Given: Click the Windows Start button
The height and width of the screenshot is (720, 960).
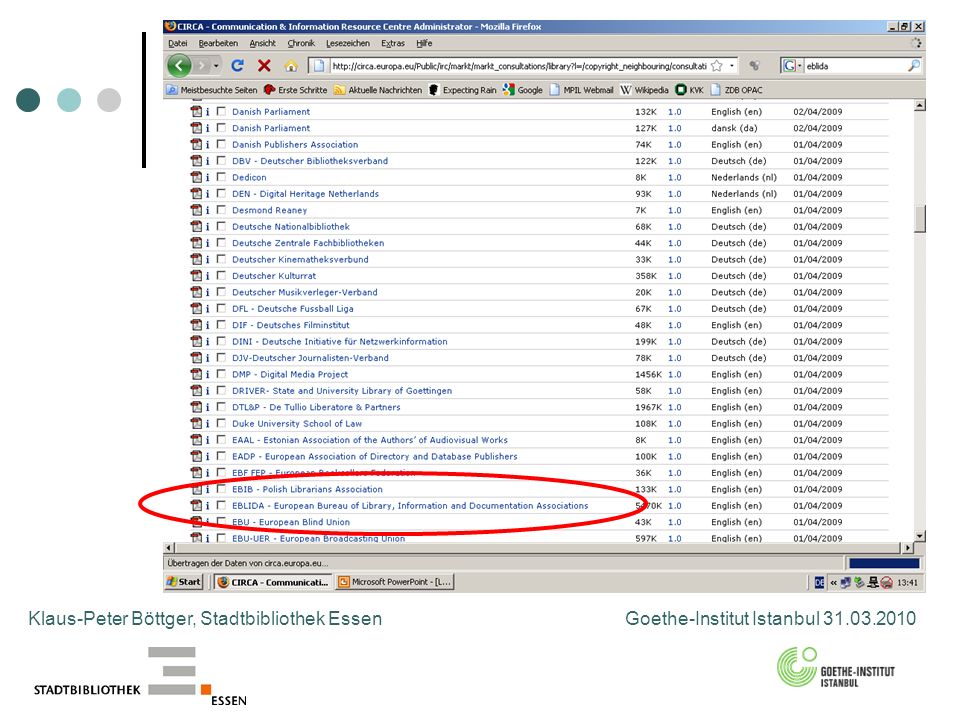Looking at the screenshot, I should coord(184,582).
